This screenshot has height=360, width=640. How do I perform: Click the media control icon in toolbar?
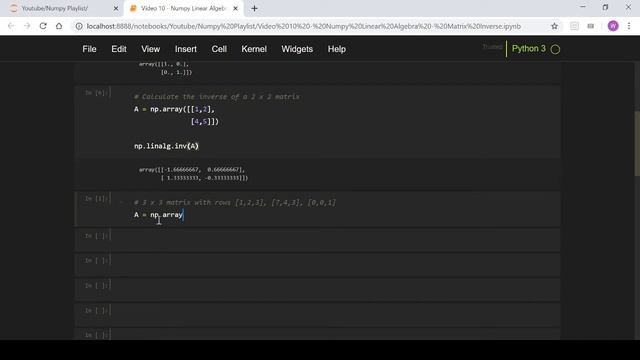(591, 26)
